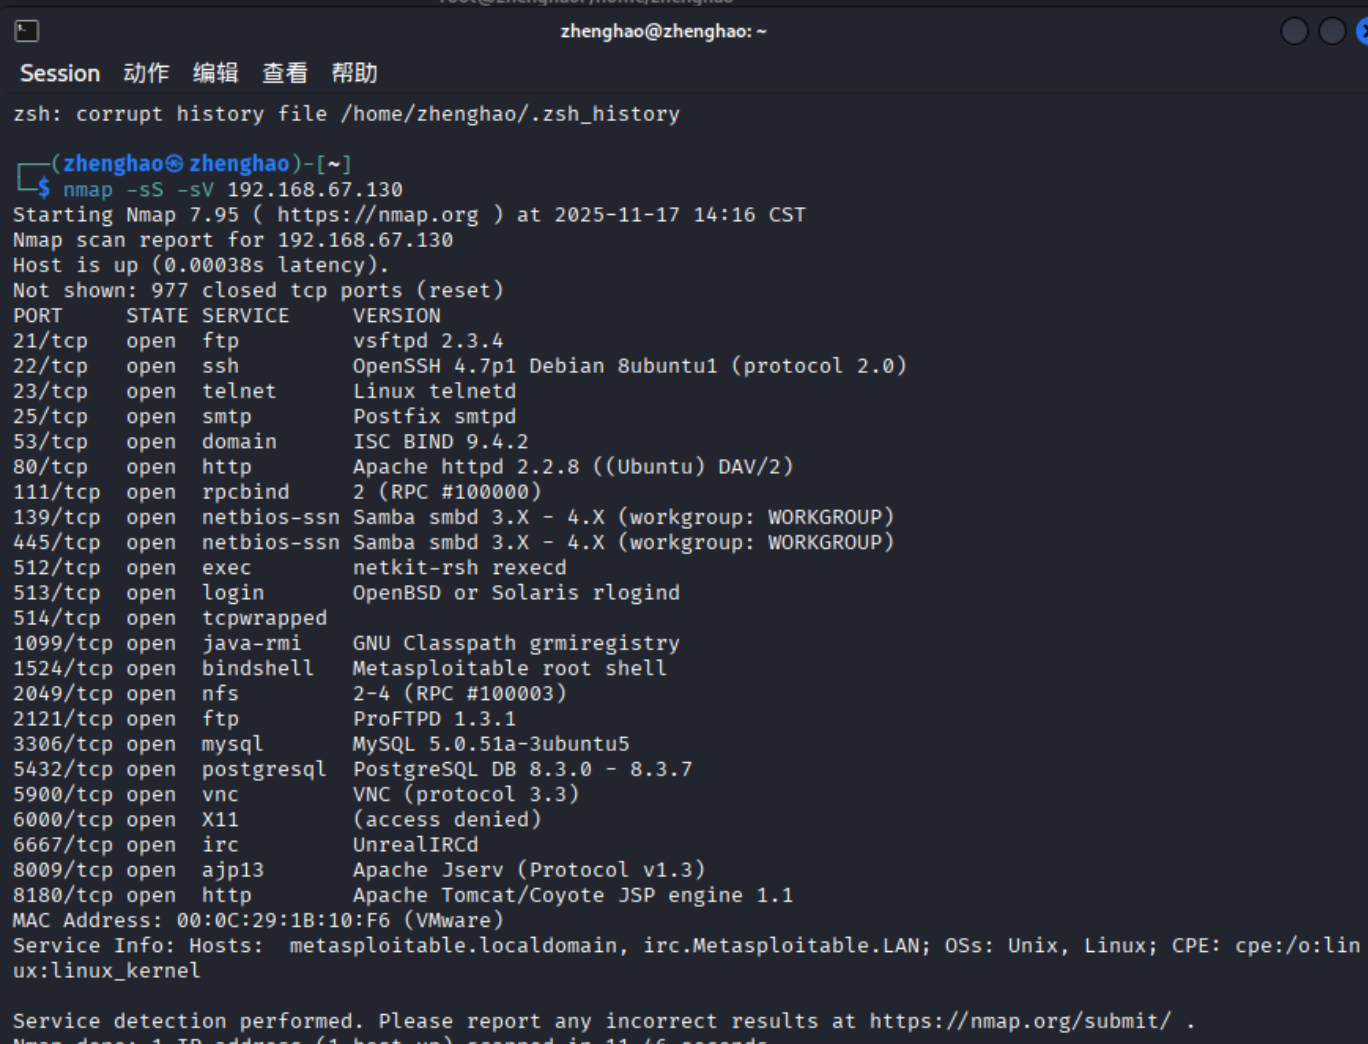Click netkit-rsh rexecd version text
This screenshot has height=1044, width=1368.
[x=460, y=568]
